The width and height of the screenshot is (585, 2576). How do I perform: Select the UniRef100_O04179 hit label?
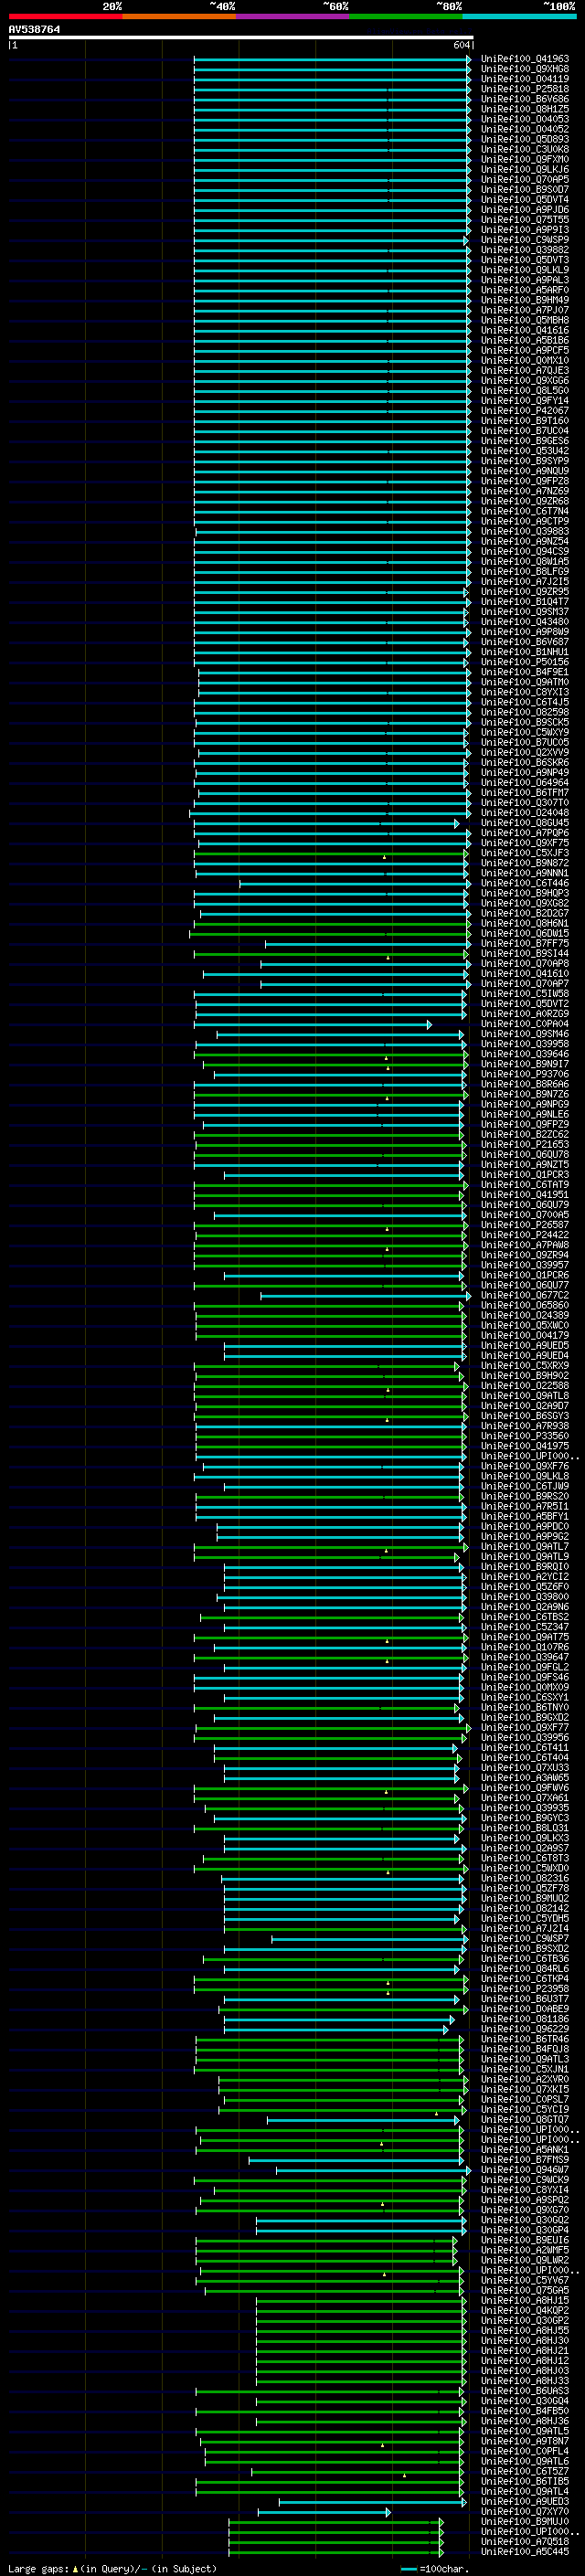(x=525, y=1336)
